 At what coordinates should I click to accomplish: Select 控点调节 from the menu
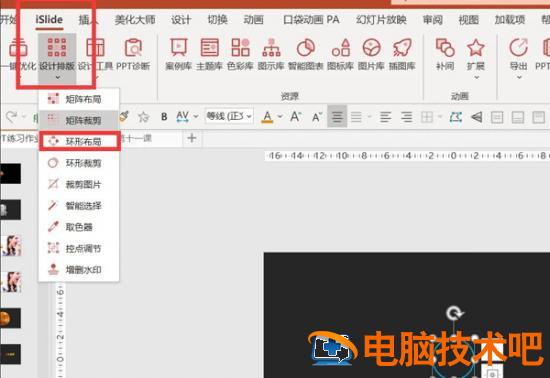79,249
